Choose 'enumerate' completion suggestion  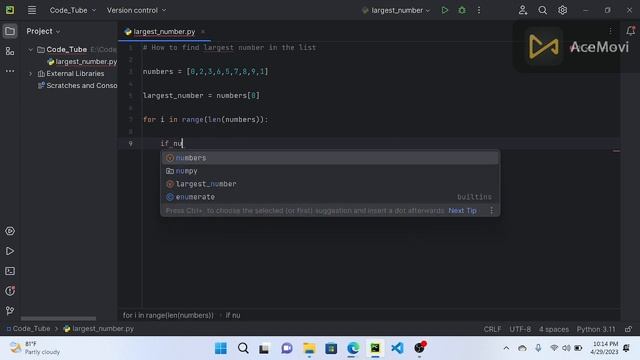(x=330, y=197)
